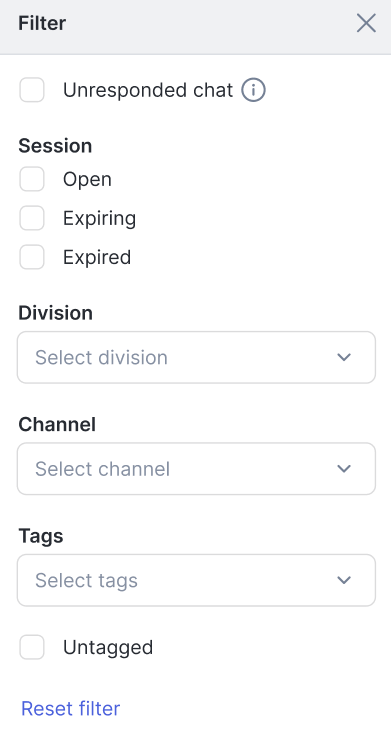Screen dimensions: 391x742
Task: Click the Reset filter link
Action: point(71,708)
